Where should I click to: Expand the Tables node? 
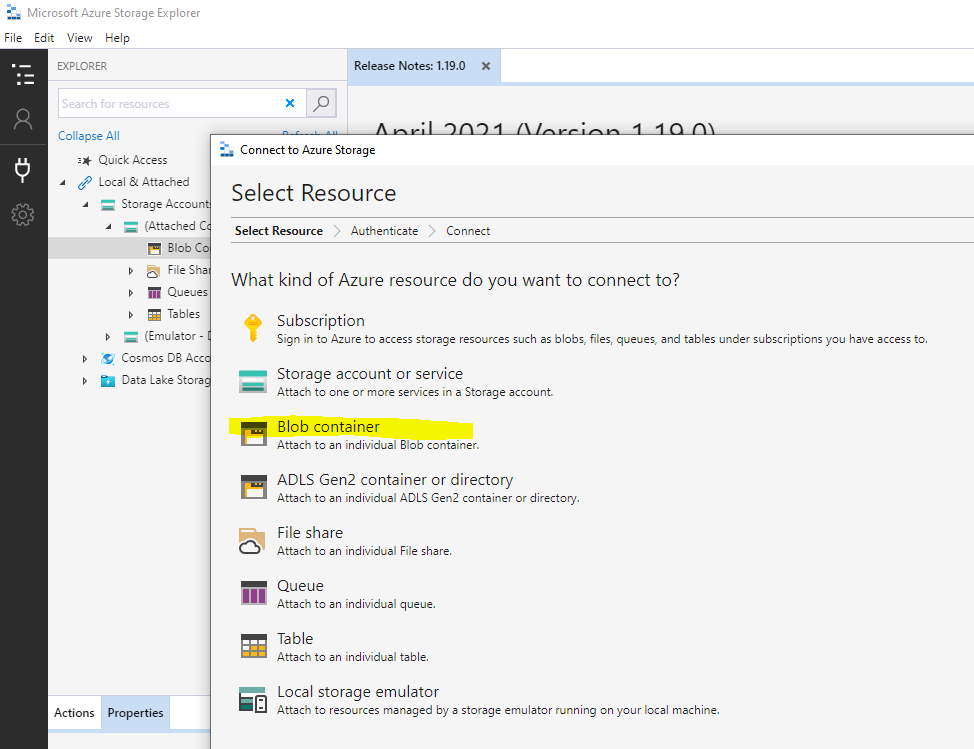(130, 315)
